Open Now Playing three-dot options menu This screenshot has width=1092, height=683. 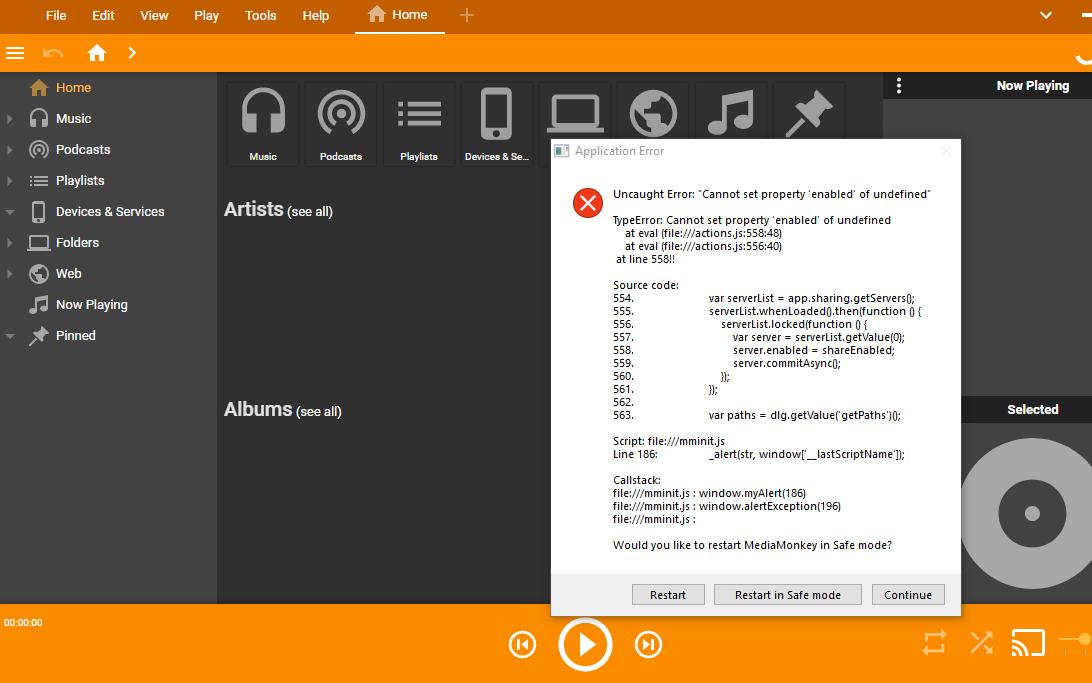pyautogui.click(x=899, y=86)
